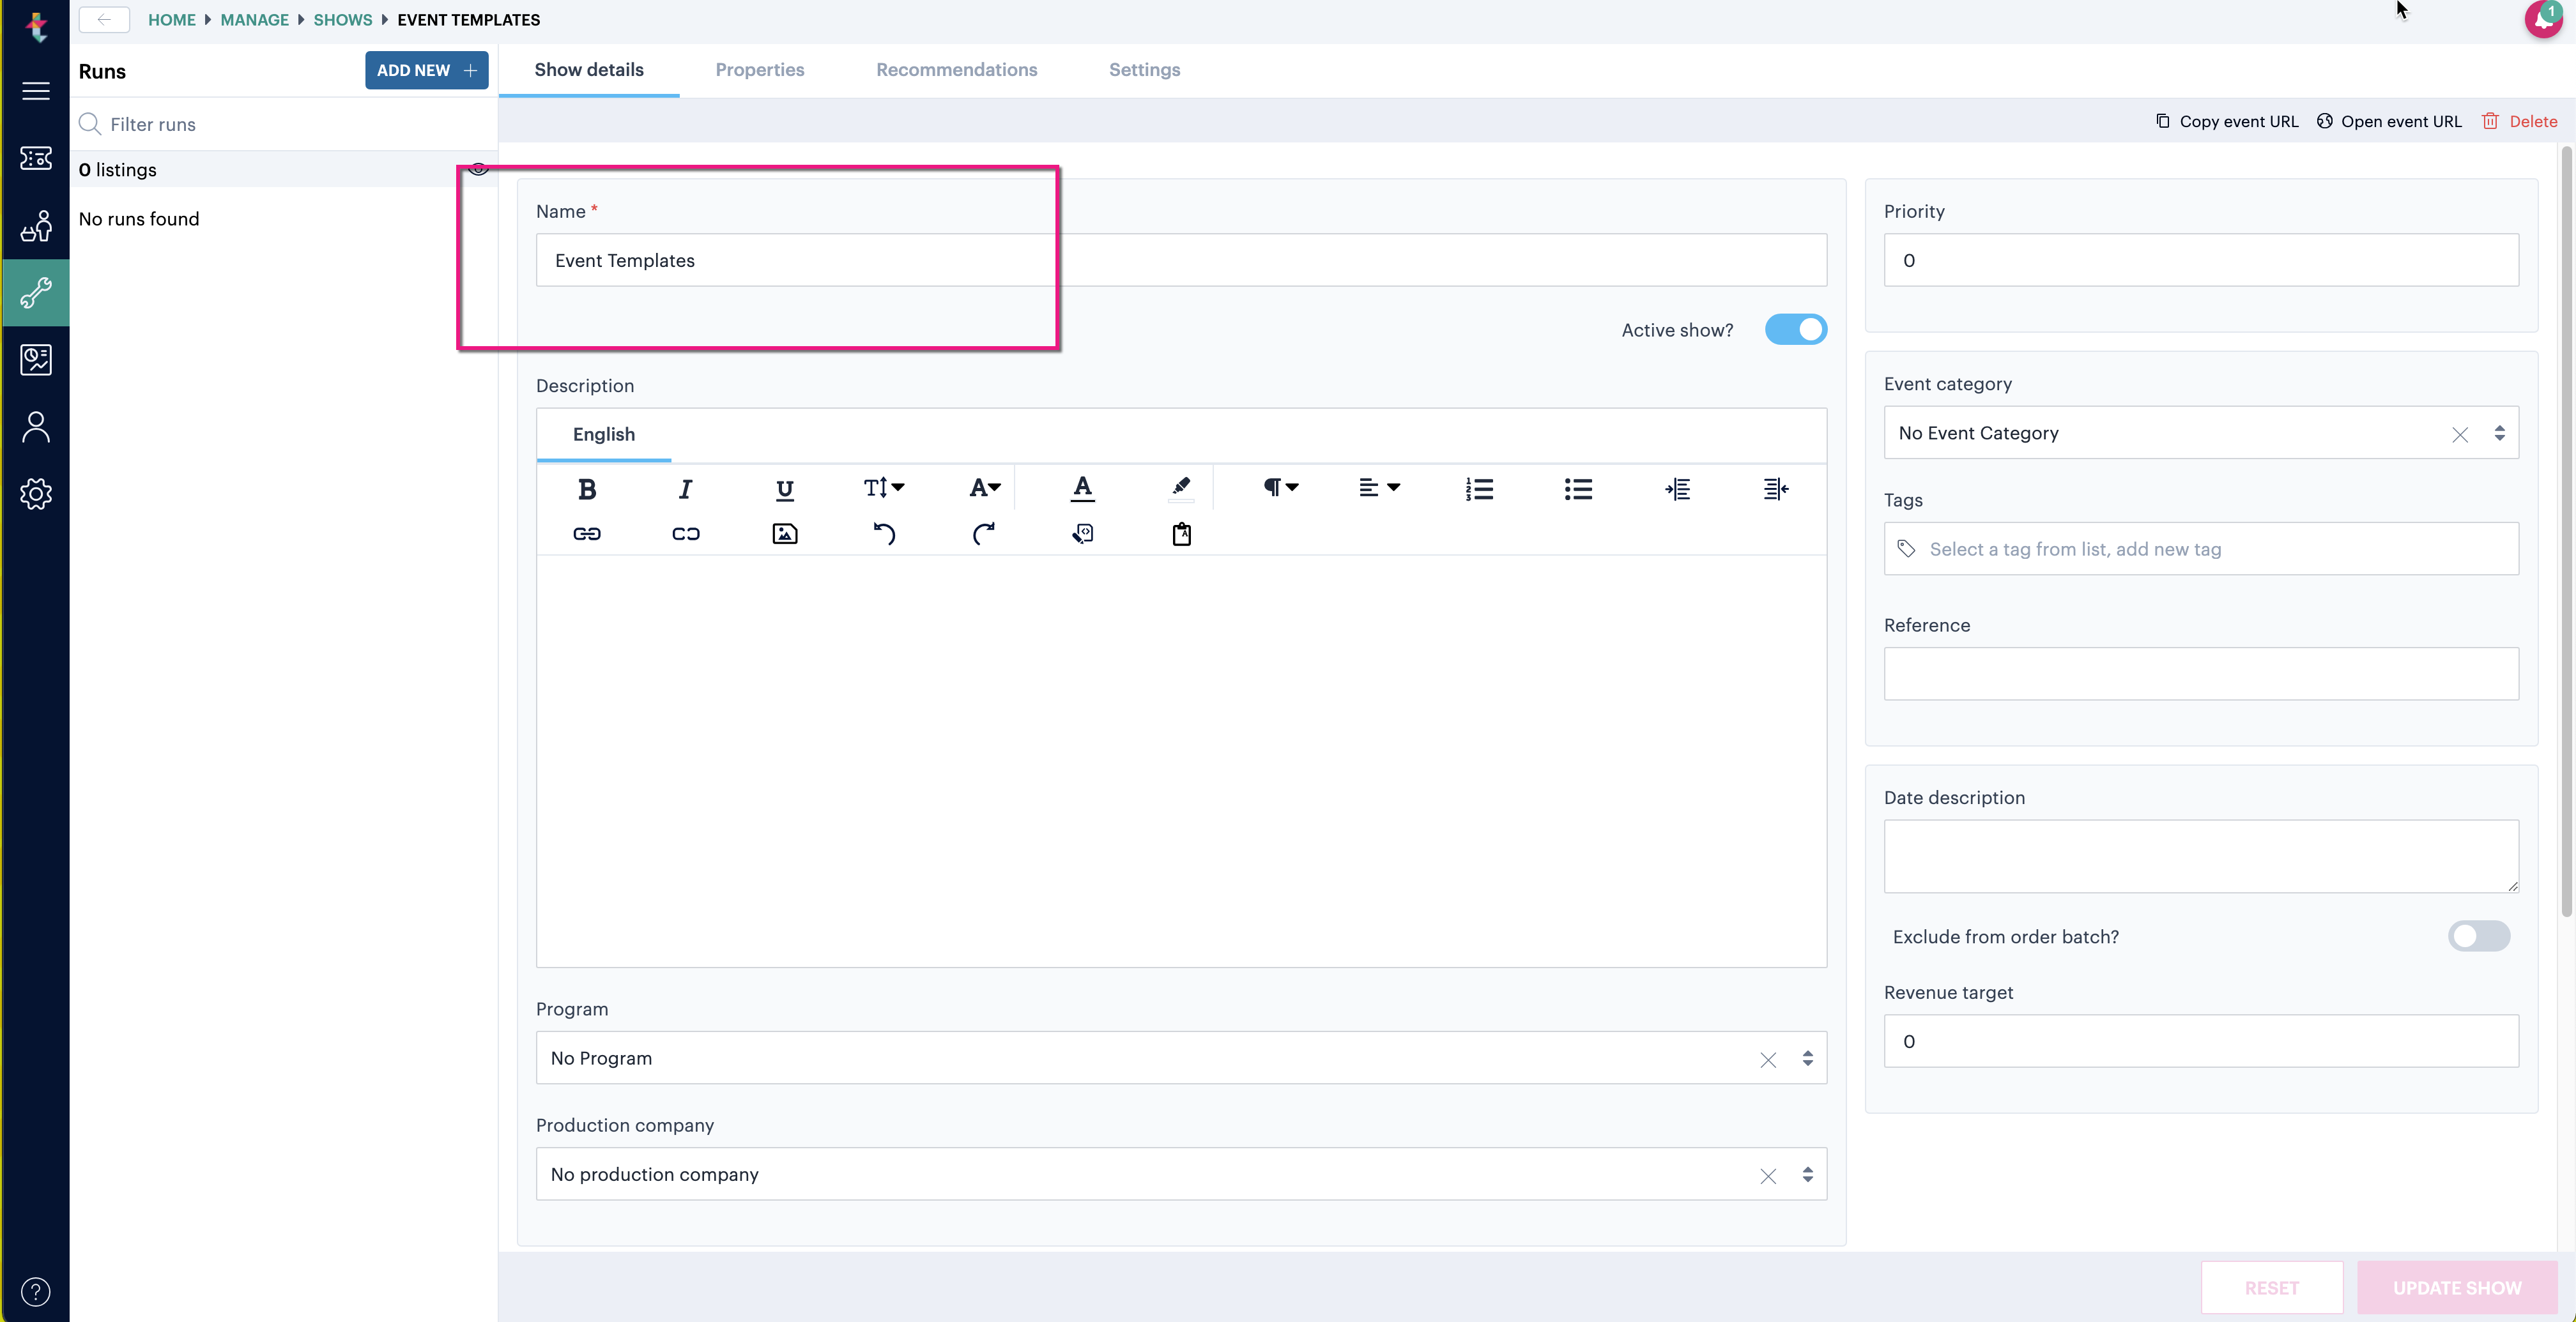Toggle bold formatting in description editor
Image resolution: width=2576 pixels, height=1322 pixels.
pyautogui.click(x=587, y=489)
